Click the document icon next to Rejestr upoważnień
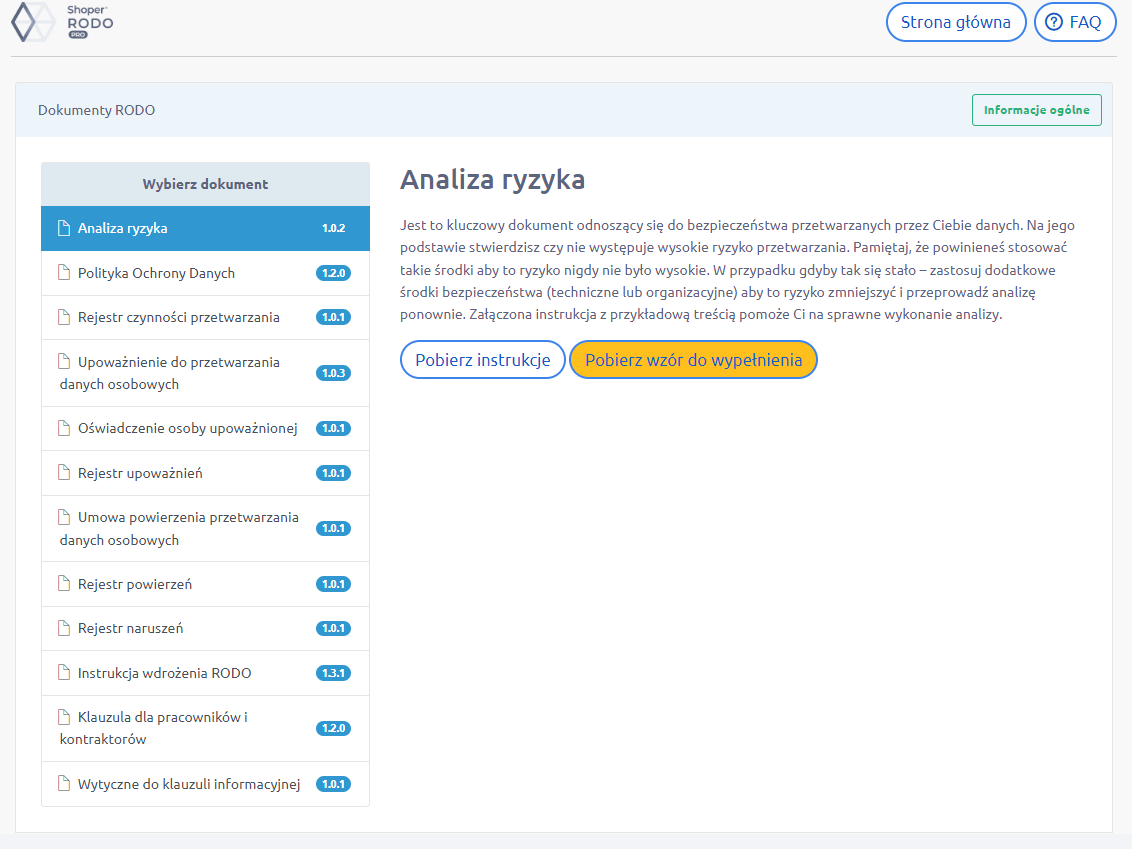 [64, 473]
